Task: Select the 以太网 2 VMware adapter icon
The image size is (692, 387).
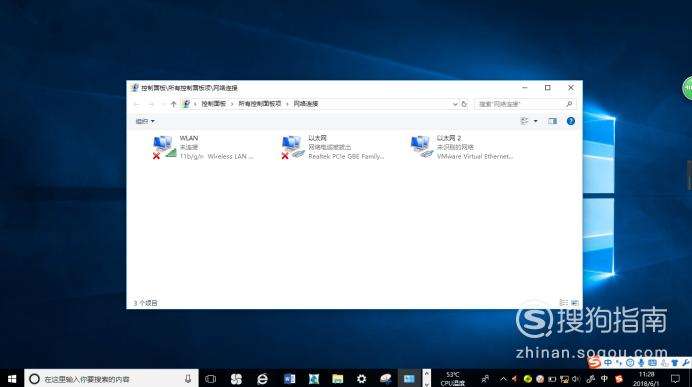Action: coord(422,147)
